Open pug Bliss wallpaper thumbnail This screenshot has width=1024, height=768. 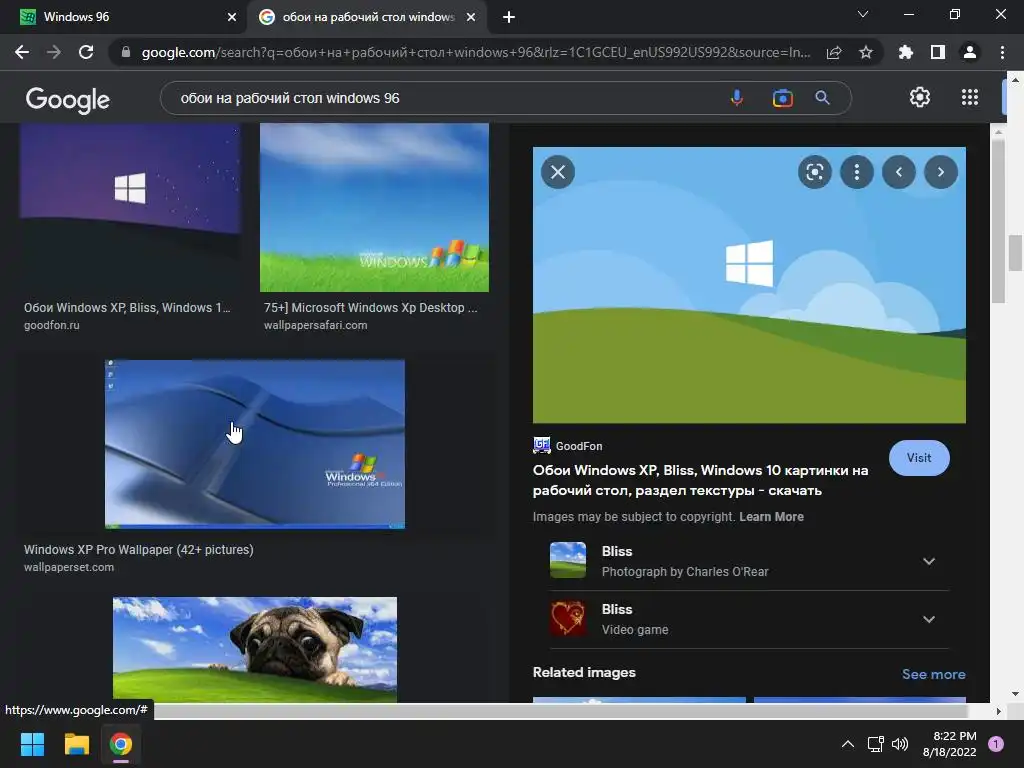tap(255, 650)
